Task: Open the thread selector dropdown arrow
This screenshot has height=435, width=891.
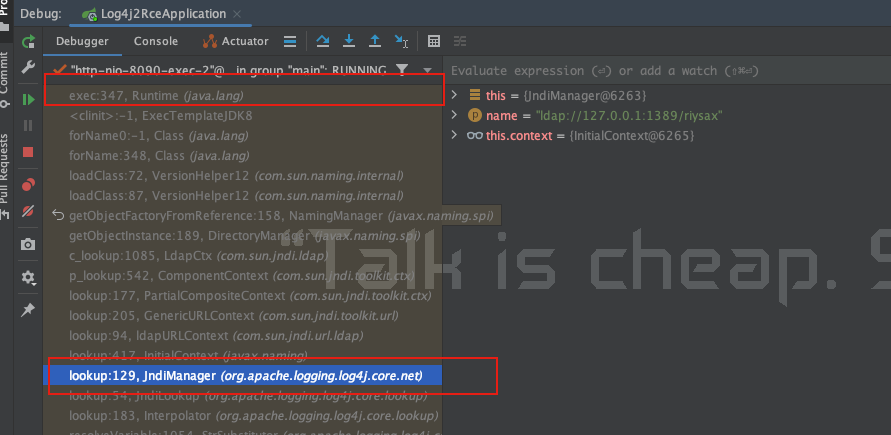Action: click(x=427, y=71)
